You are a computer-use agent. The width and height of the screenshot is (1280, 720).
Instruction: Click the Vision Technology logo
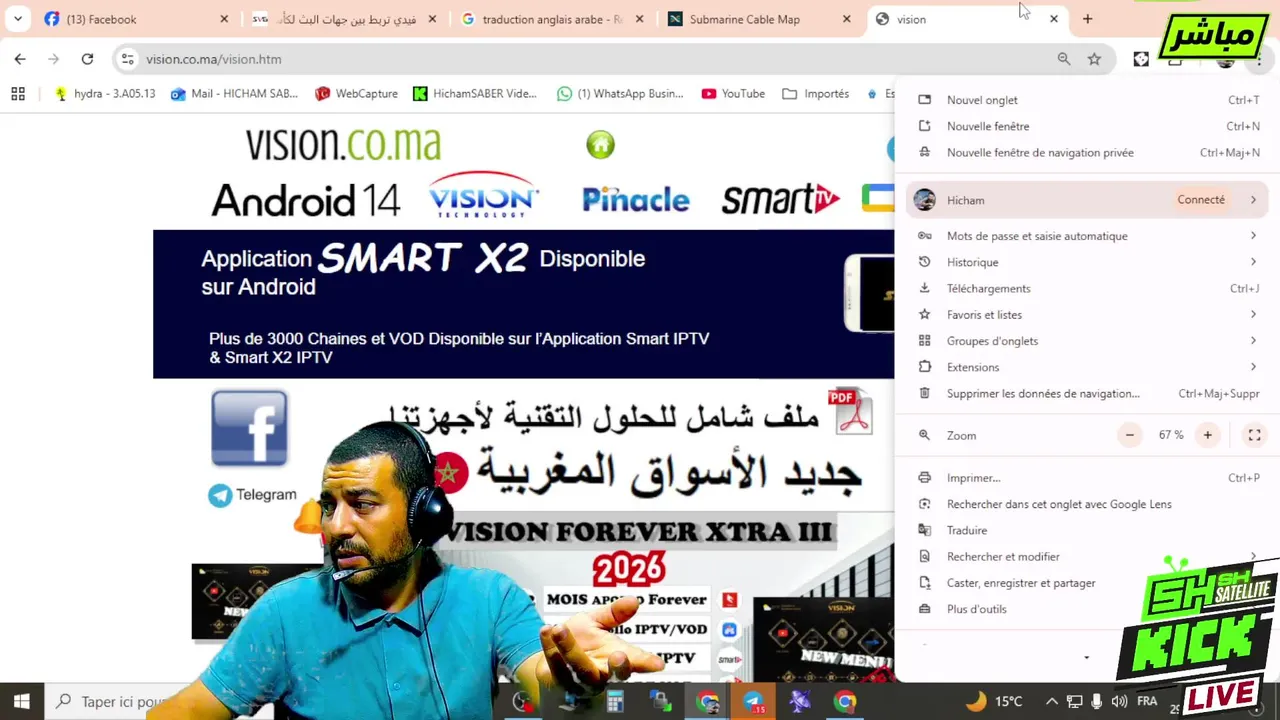pyautogui.click(x=483, y=196)
